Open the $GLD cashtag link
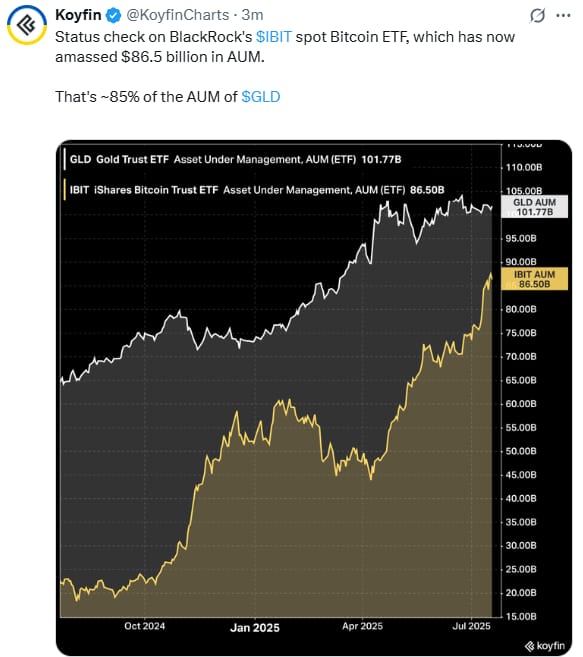This screenshot has width=583, height=657. [x=261, y=97]
